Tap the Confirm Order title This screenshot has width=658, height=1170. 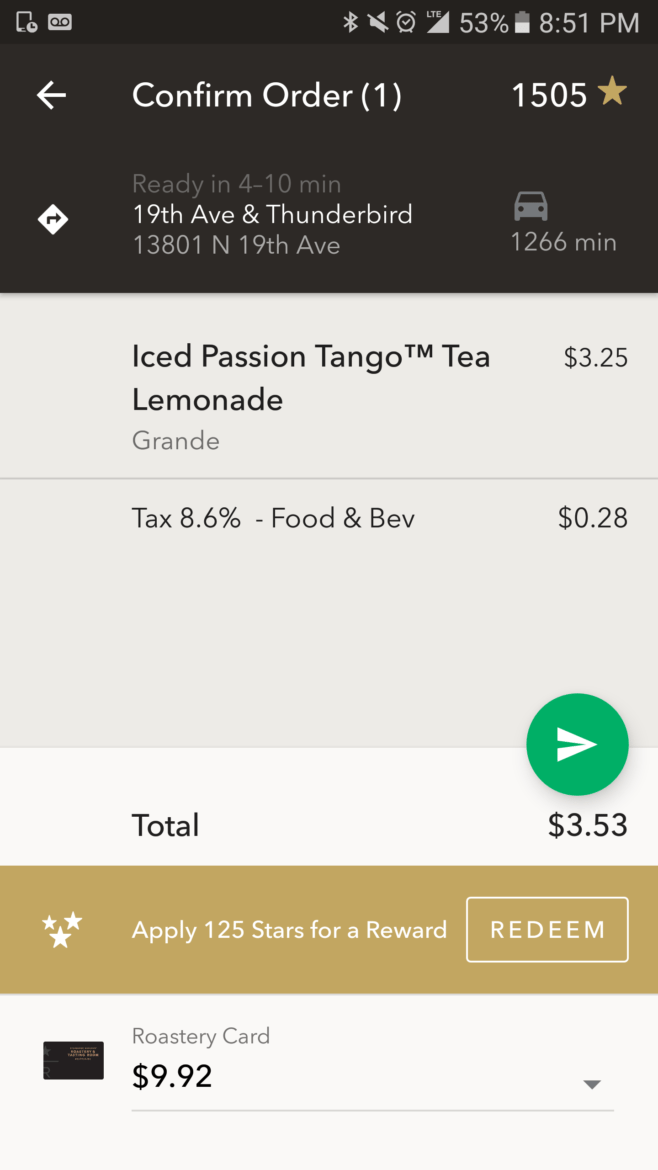click(267, 96)
